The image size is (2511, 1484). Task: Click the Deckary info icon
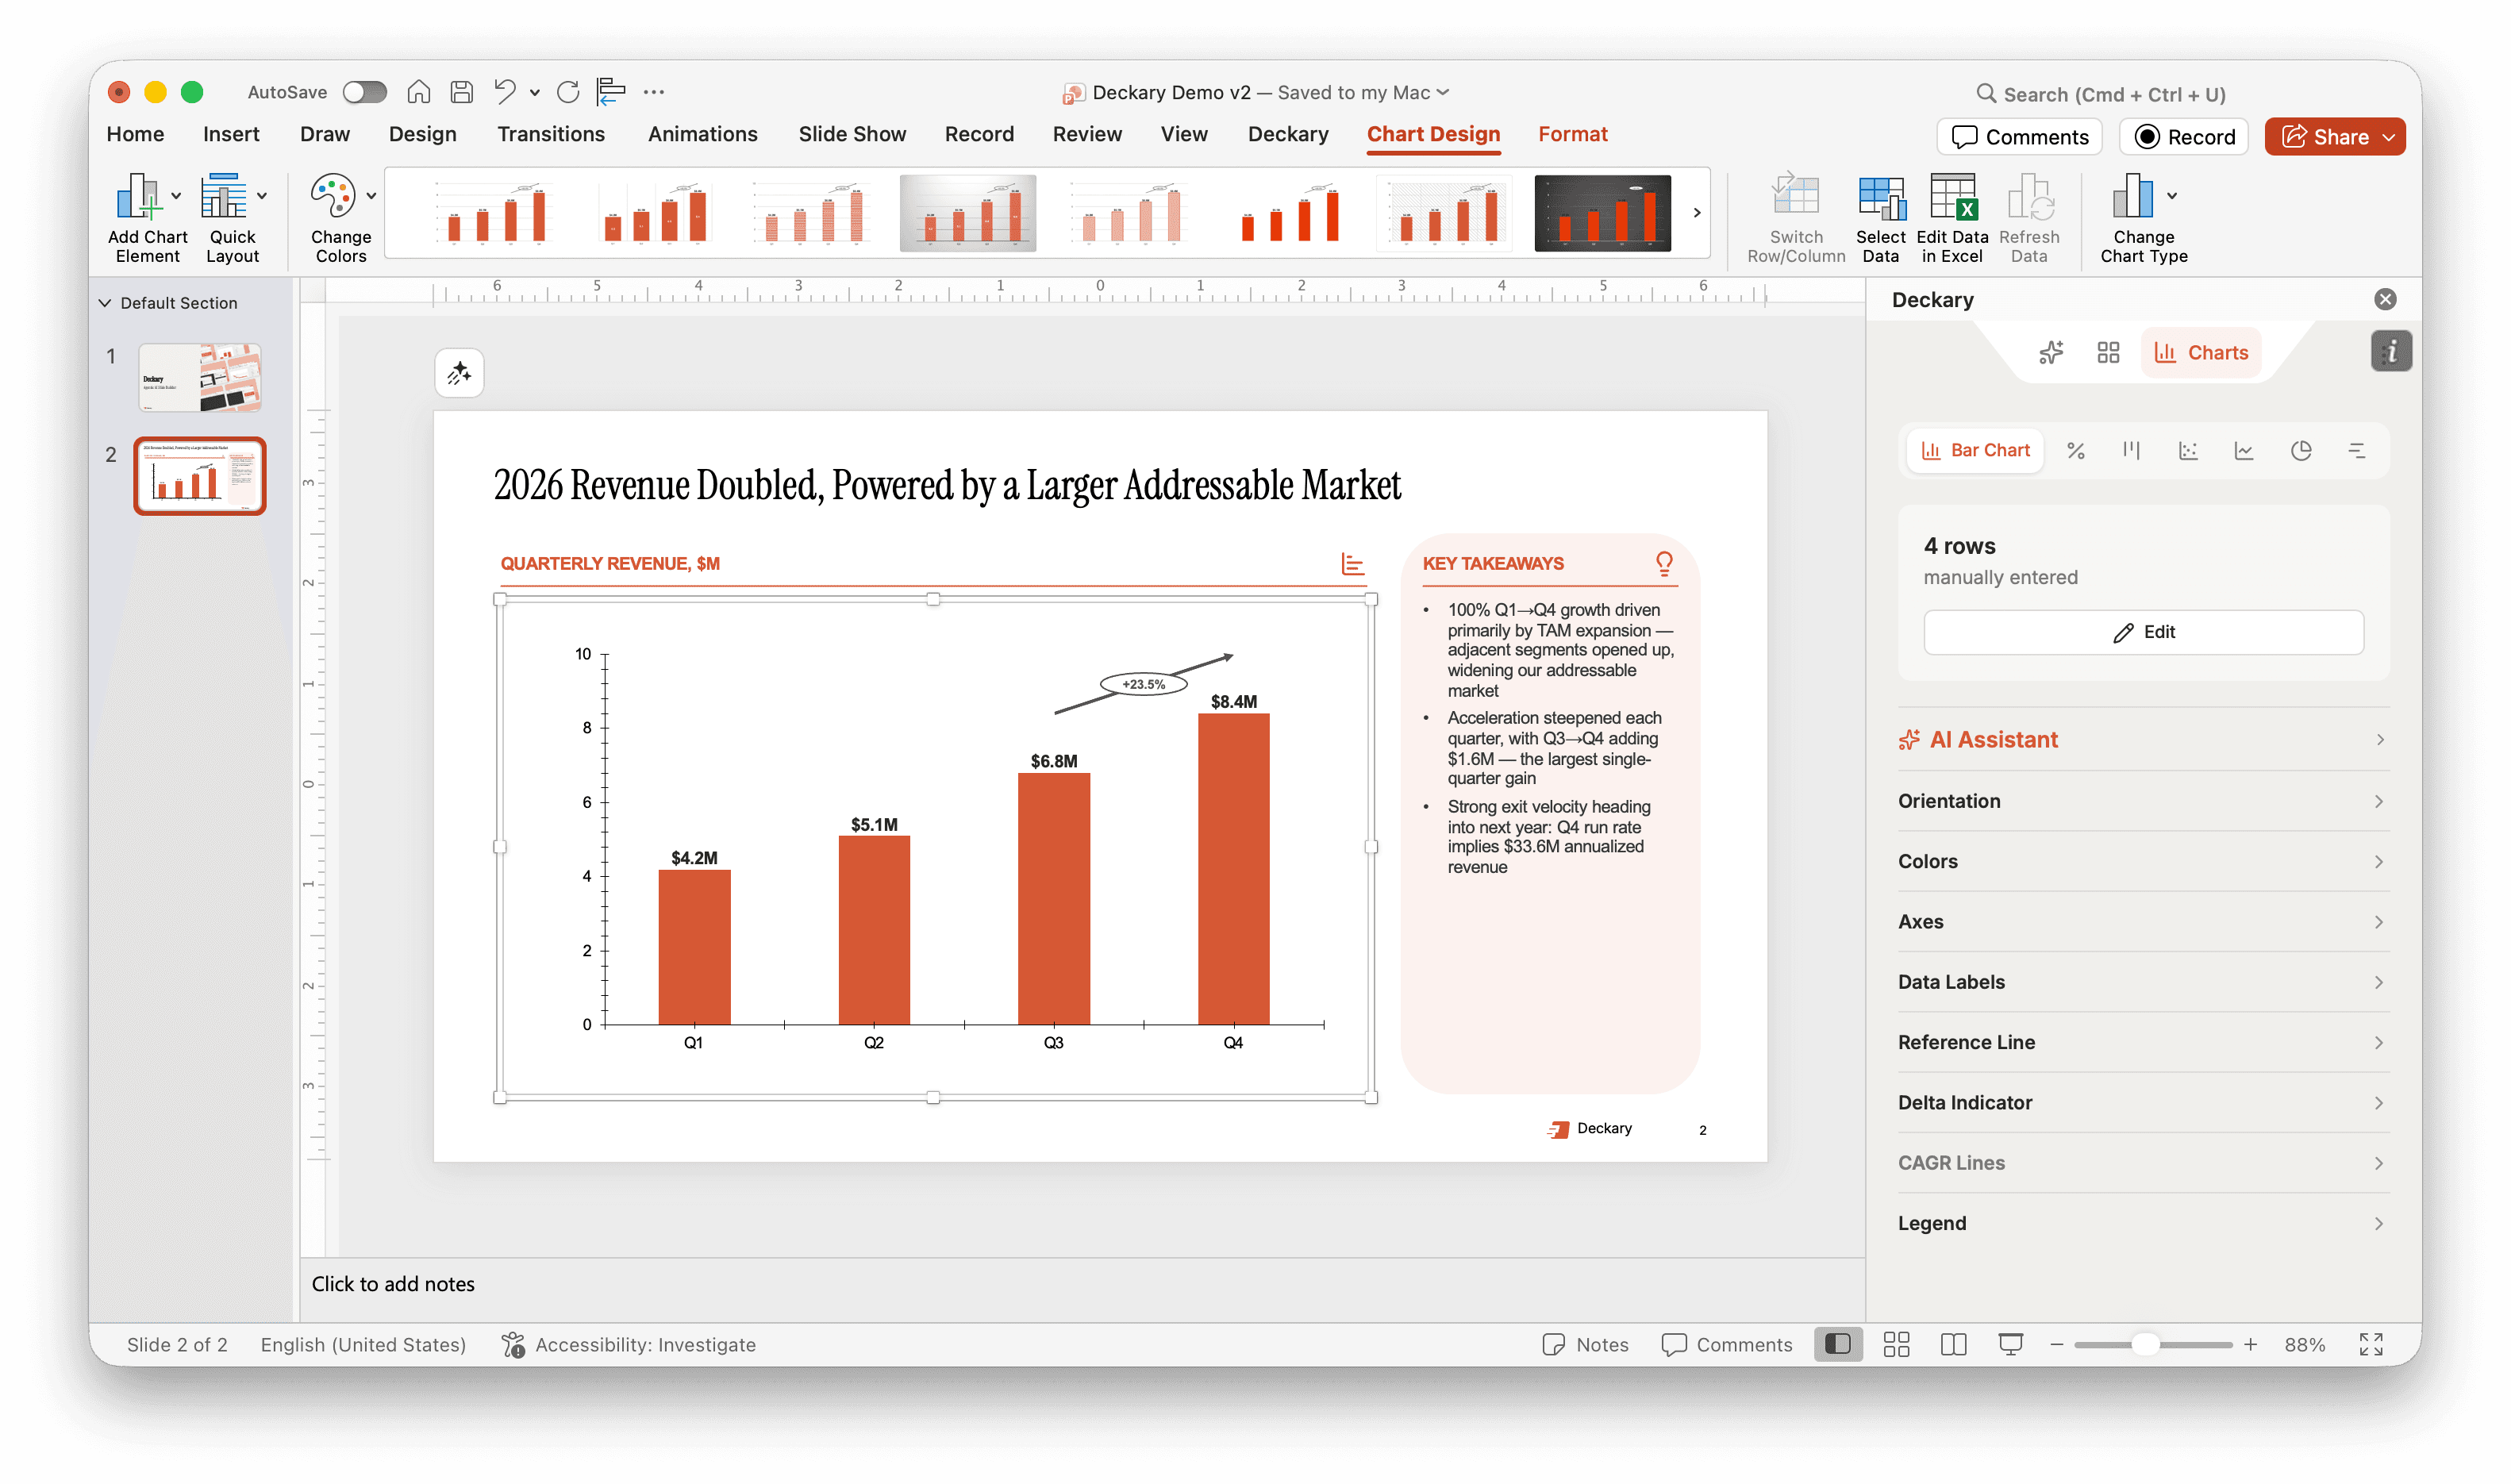click(2391, 351)
